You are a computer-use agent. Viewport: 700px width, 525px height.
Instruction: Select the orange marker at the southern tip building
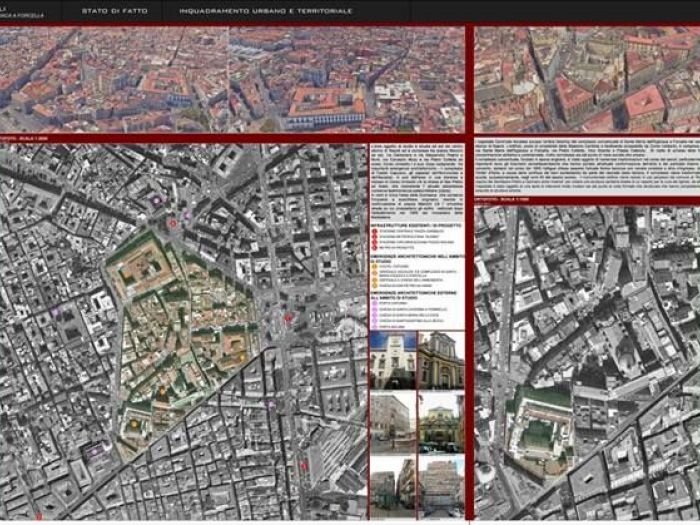tap(134, 424)
